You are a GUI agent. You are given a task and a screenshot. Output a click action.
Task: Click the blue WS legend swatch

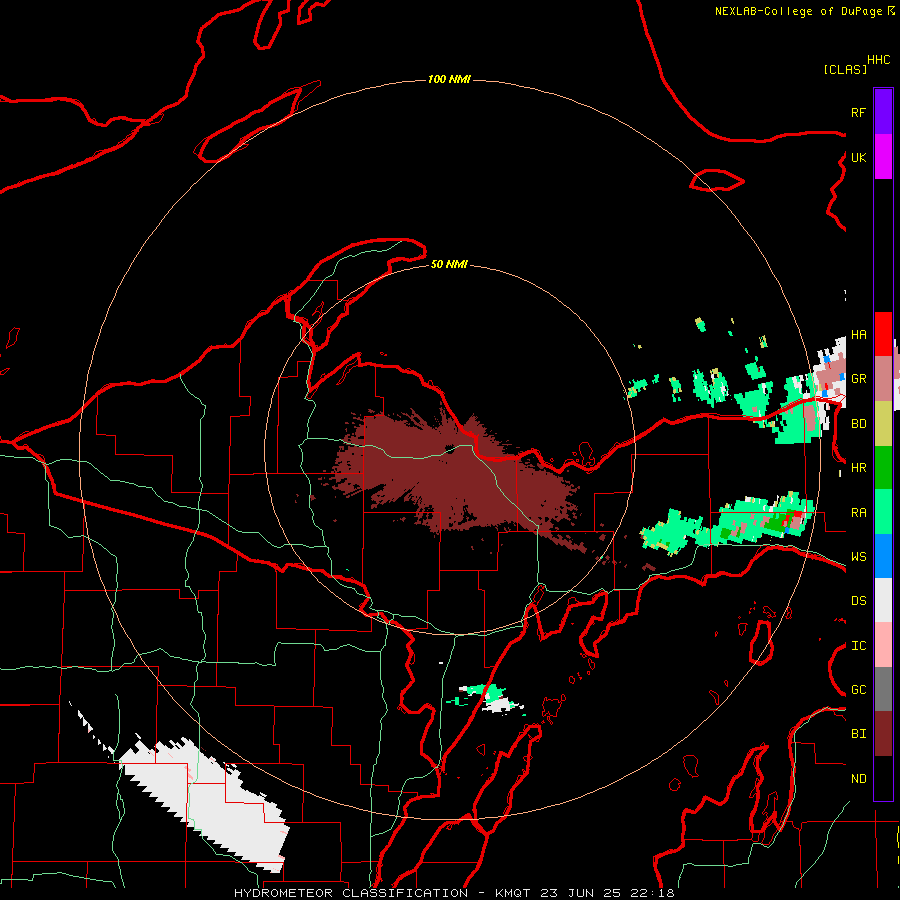pyautogui.click(x=883, y=556)
